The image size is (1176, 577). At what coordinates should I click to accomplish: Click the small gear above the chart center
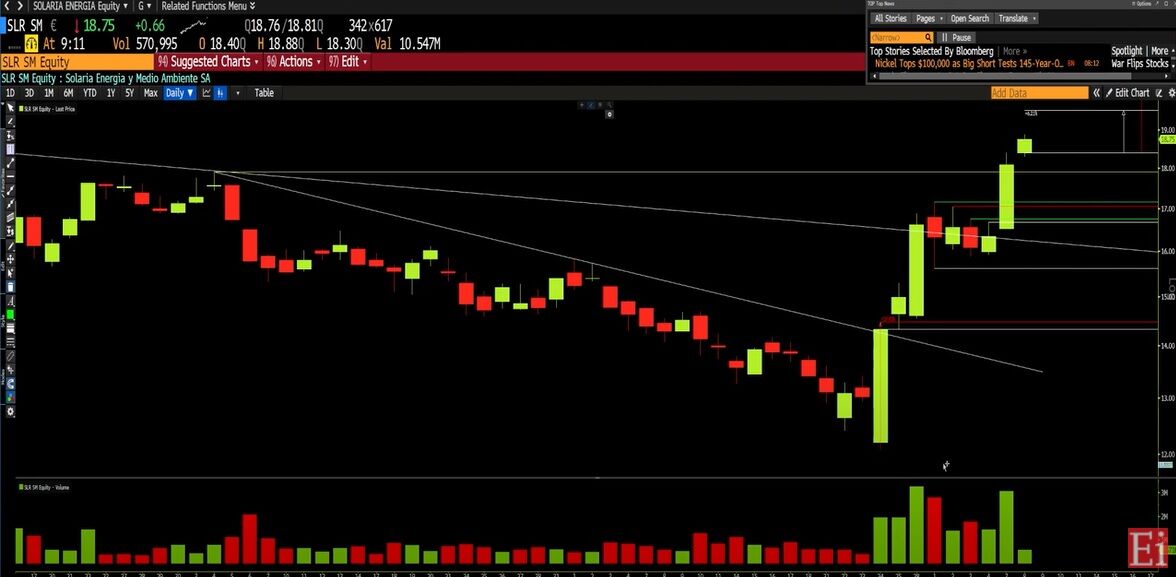tap(610, 114)
